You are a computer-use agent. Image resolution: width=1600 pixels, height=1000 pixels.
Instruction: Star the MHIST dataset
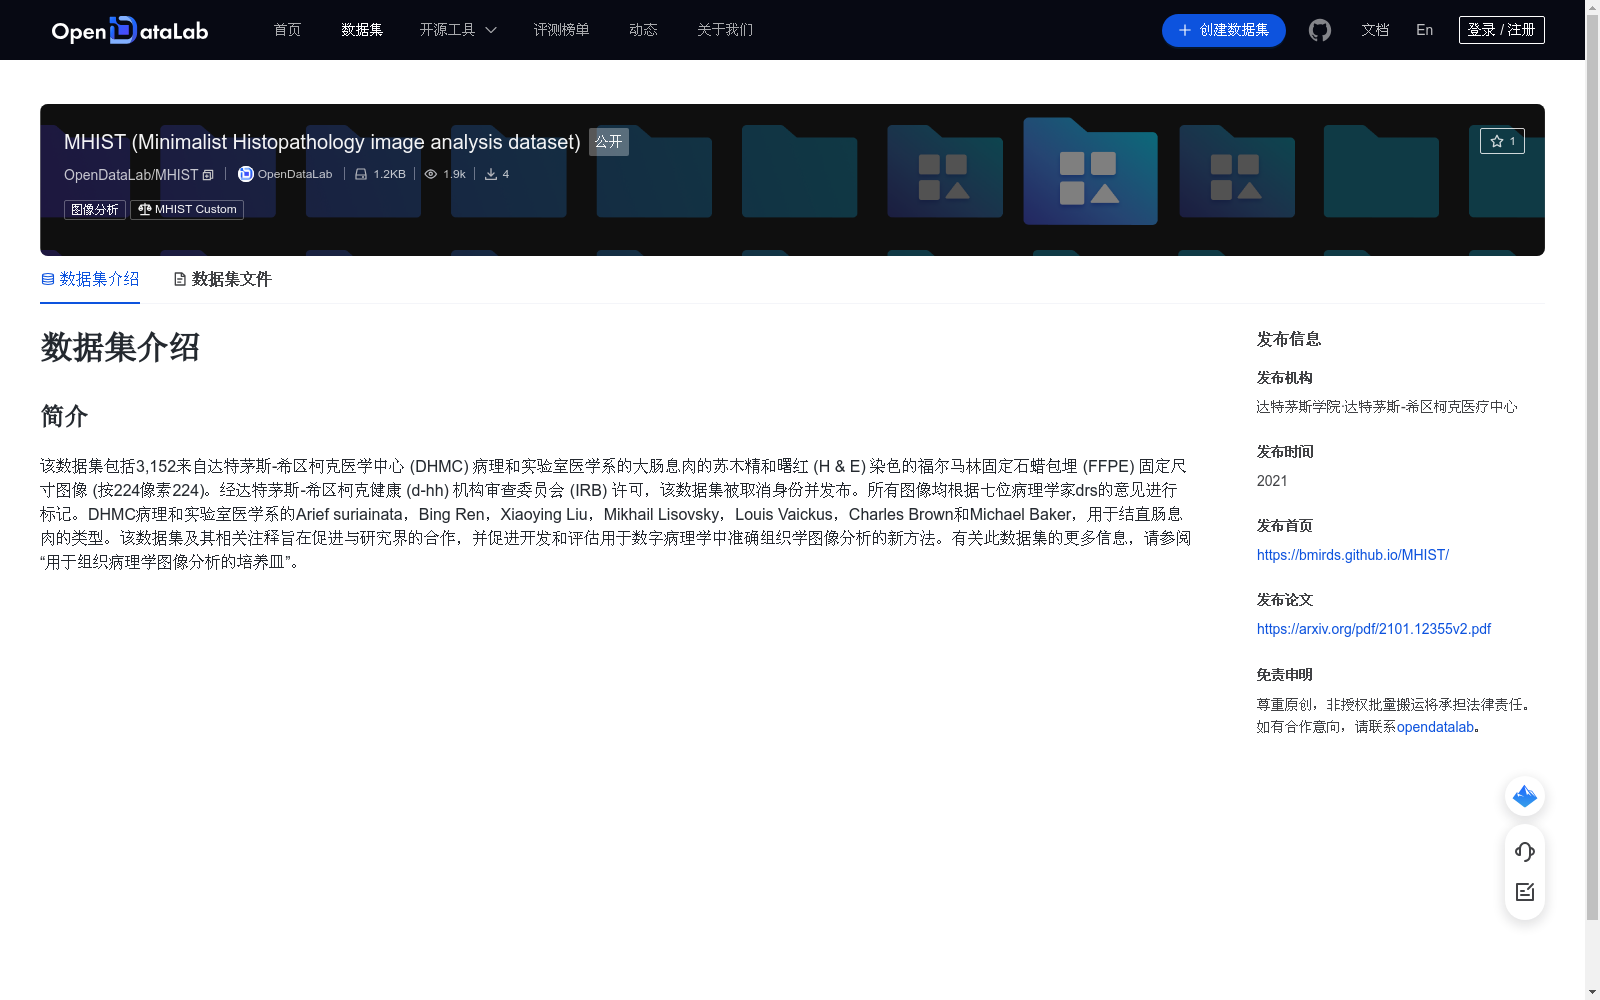coord(1502,141)
